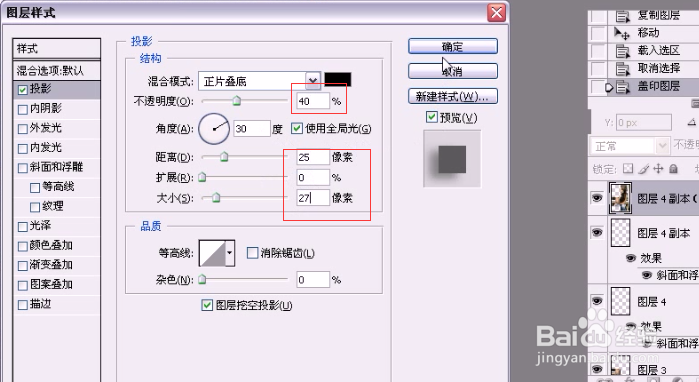699x382 pixels.
Task: Enable the 颜色叠加 checkbox
Action: click(x=23, y=246)
